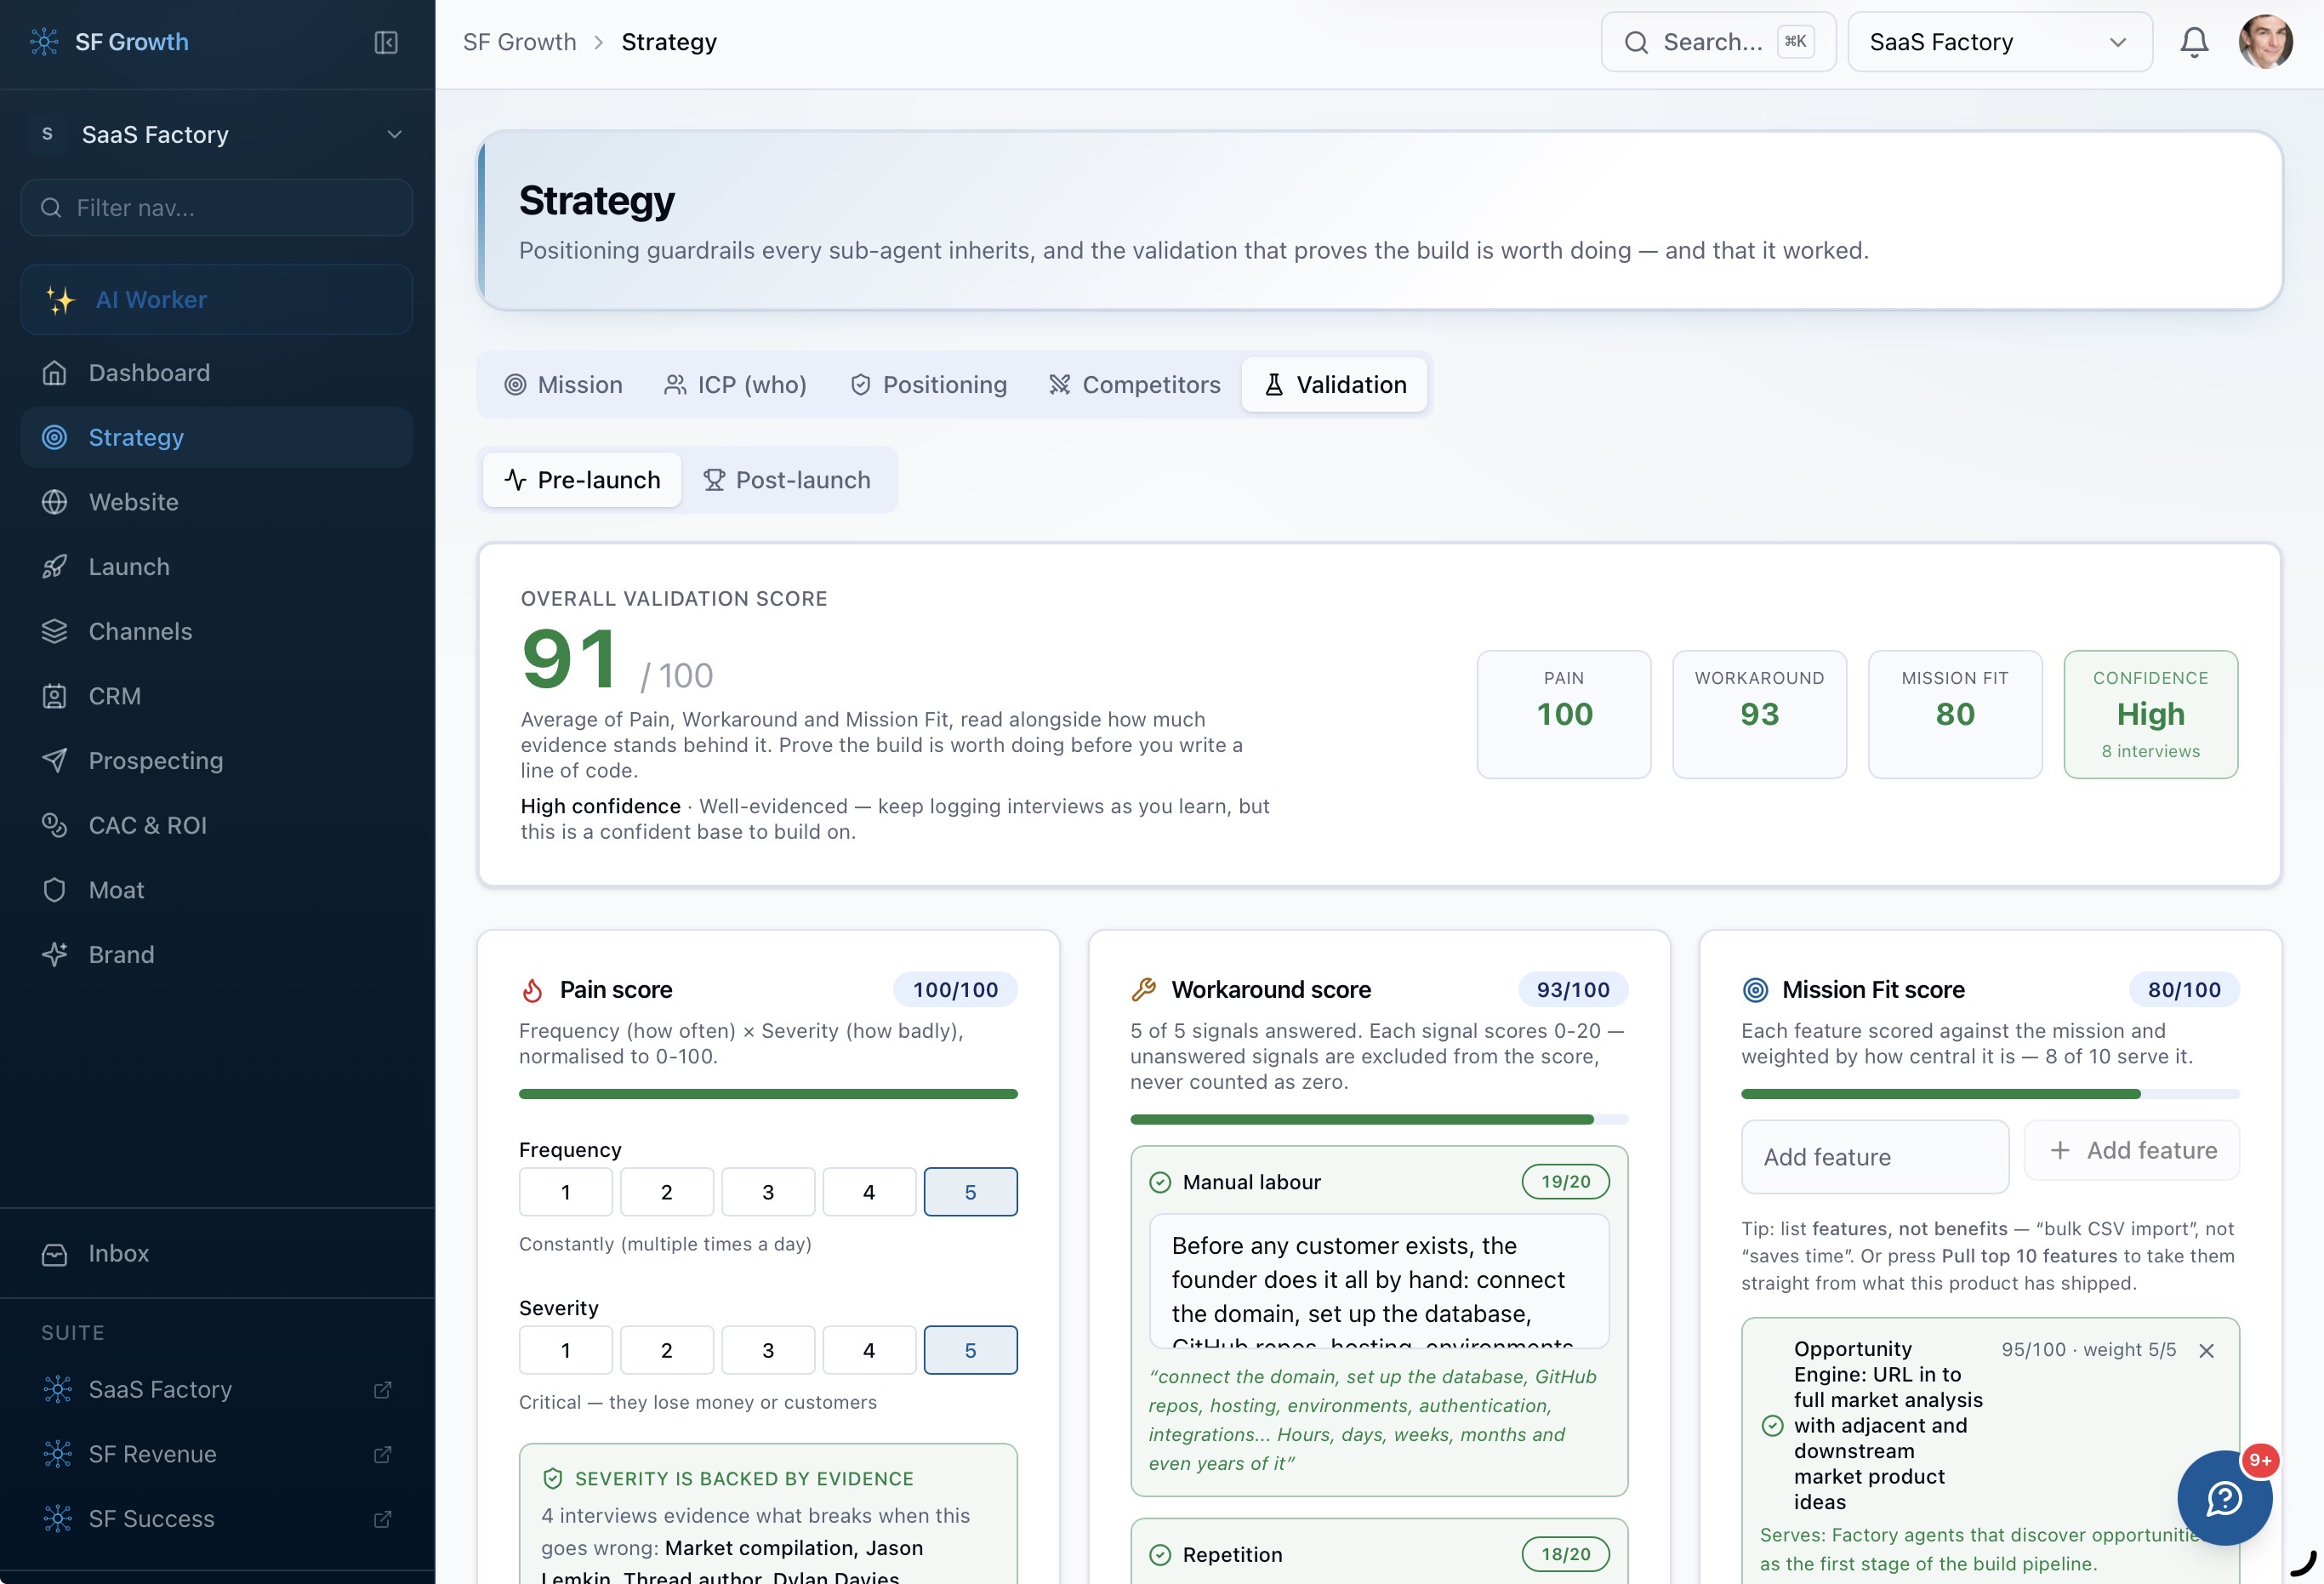Click the SF Growth logo icon
The height and width of the screenshot is (1584, 2324).
tap(44, 42)
